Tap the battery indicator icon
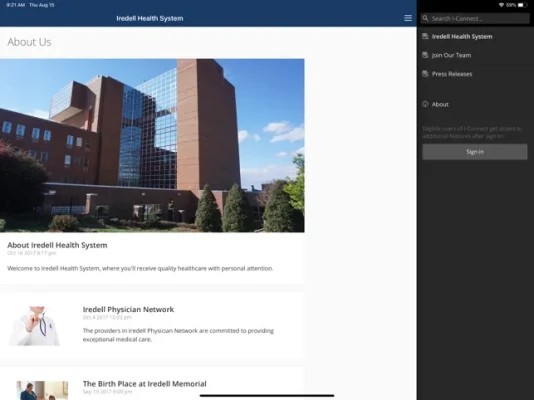Image resolution: width=534 pixels, height=400 pixels. click(x=522, y=5)
